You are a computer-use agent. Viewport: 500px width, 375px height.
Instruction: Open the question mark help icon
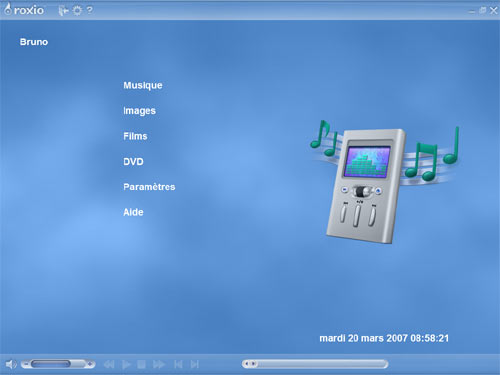coord(89,10)
